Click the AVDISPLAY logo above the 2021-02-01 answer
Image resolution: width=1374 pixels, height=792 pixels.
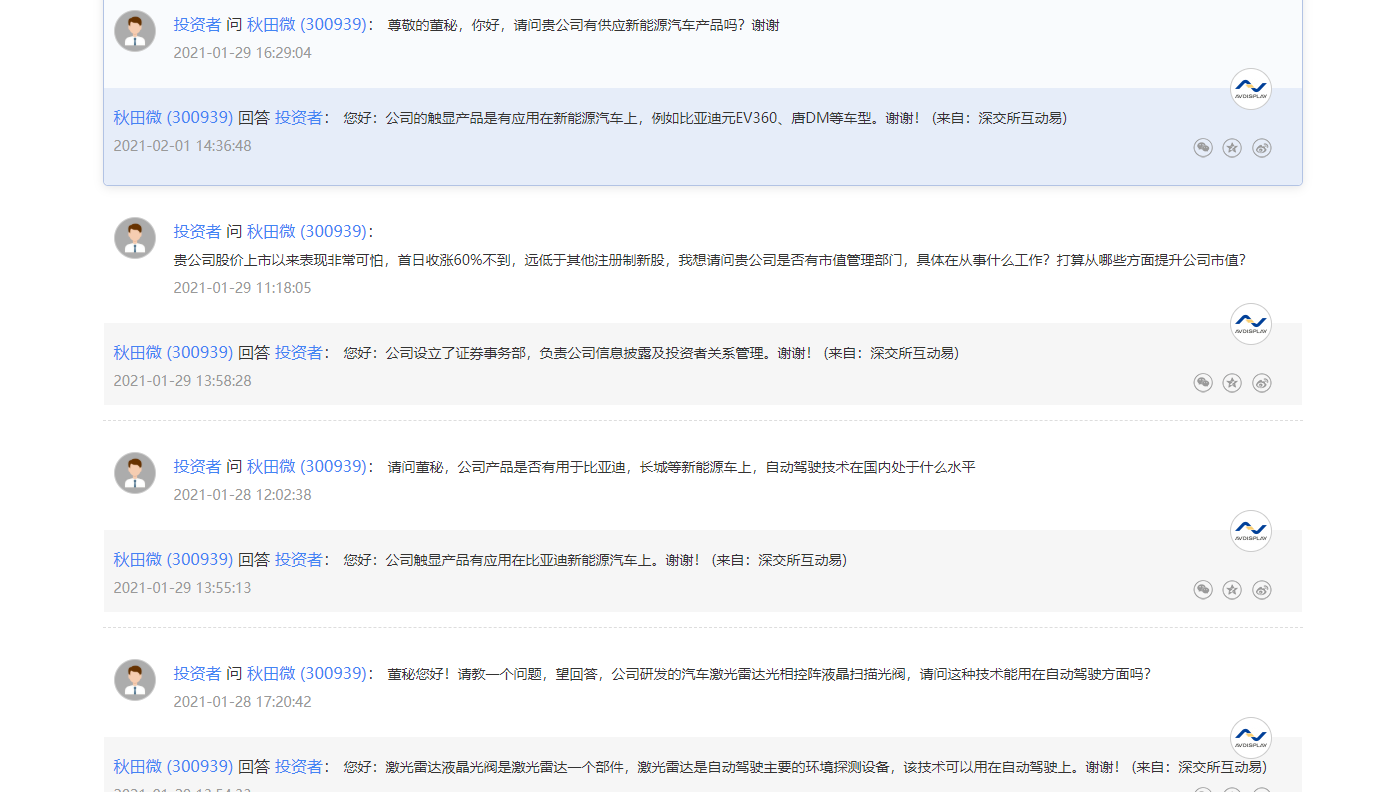1250,89
